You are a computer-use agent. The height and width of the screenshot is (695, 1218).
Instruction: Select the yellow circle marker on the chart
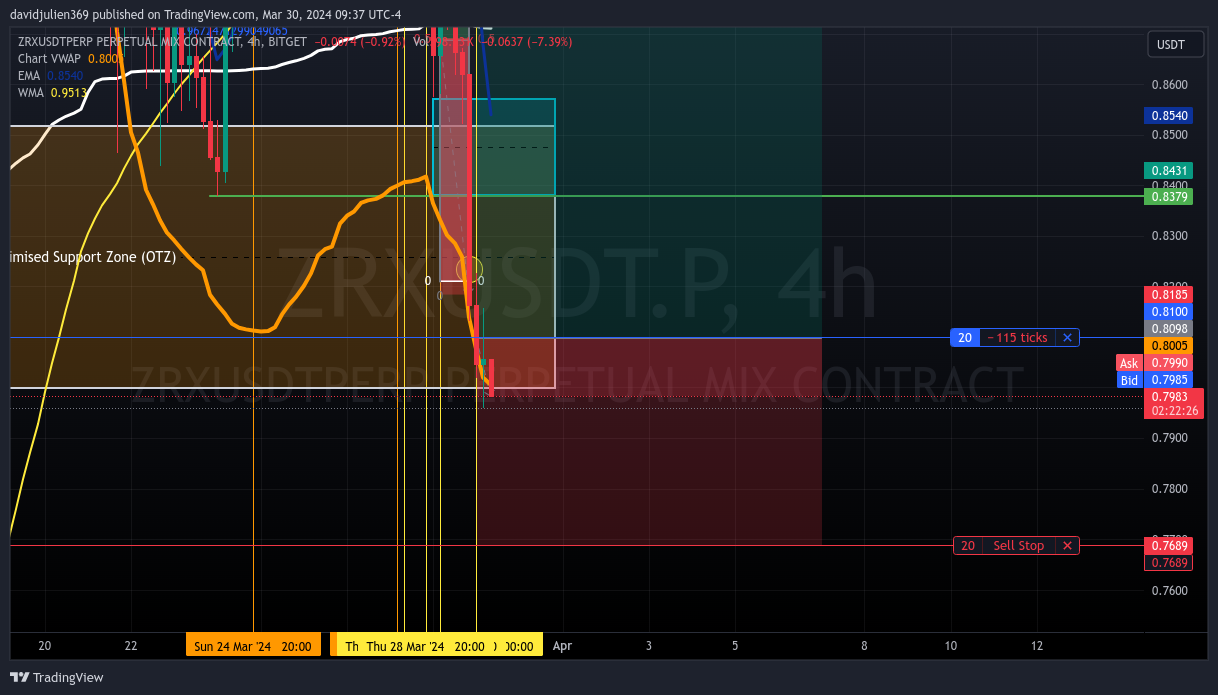pyautogui.click(x=470, y=269)
